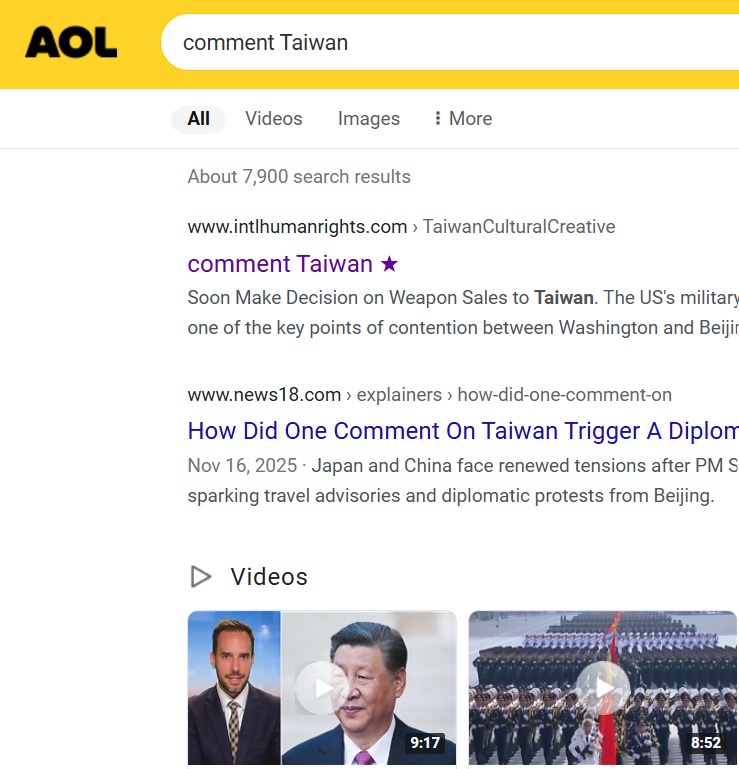
Task: Play the 9:17 video thumbnail
Action: (322, 688)
